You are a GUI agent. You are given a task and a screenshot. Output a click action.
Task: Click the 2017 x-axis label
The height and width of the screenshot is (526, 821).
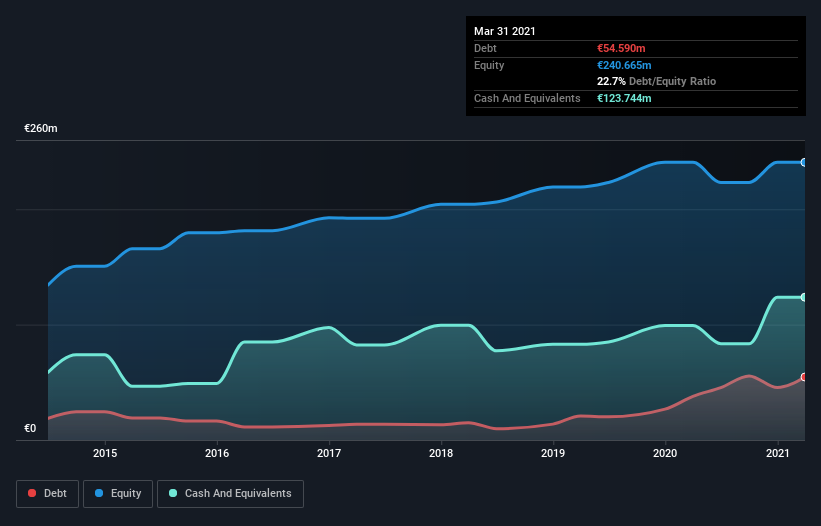[329, 453]
